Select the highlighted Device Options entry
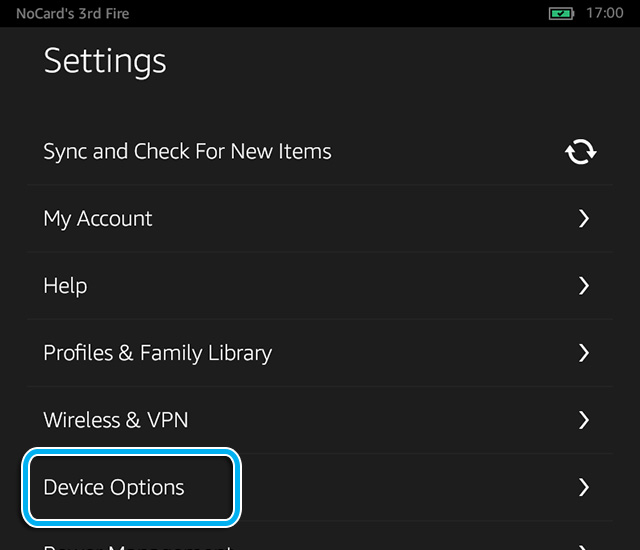Screen dimensions: 640x550 131,488
